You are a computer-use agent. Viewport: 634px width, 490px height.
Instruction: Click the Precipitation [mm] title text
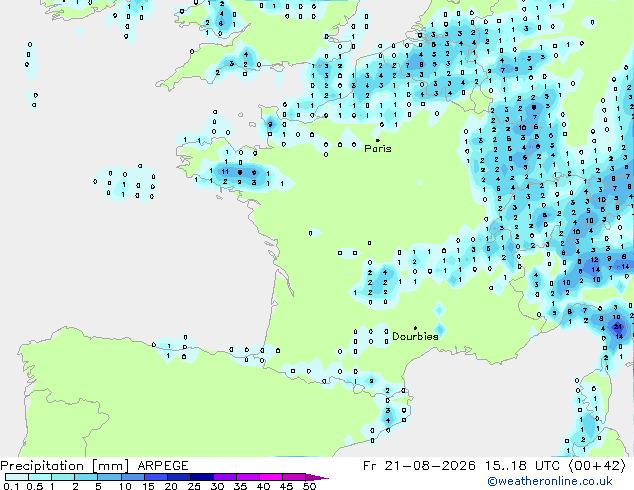[65, 466]
